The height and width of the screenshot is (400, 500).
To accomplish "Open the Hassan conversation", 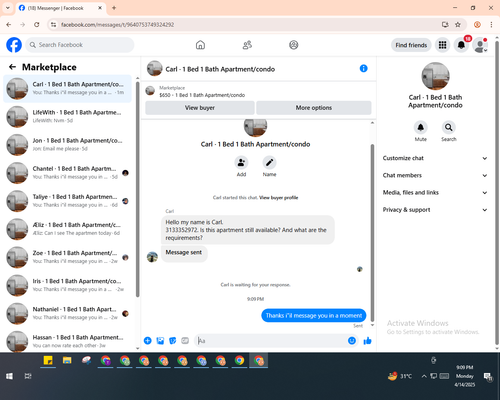I will (x=68, y=341).
